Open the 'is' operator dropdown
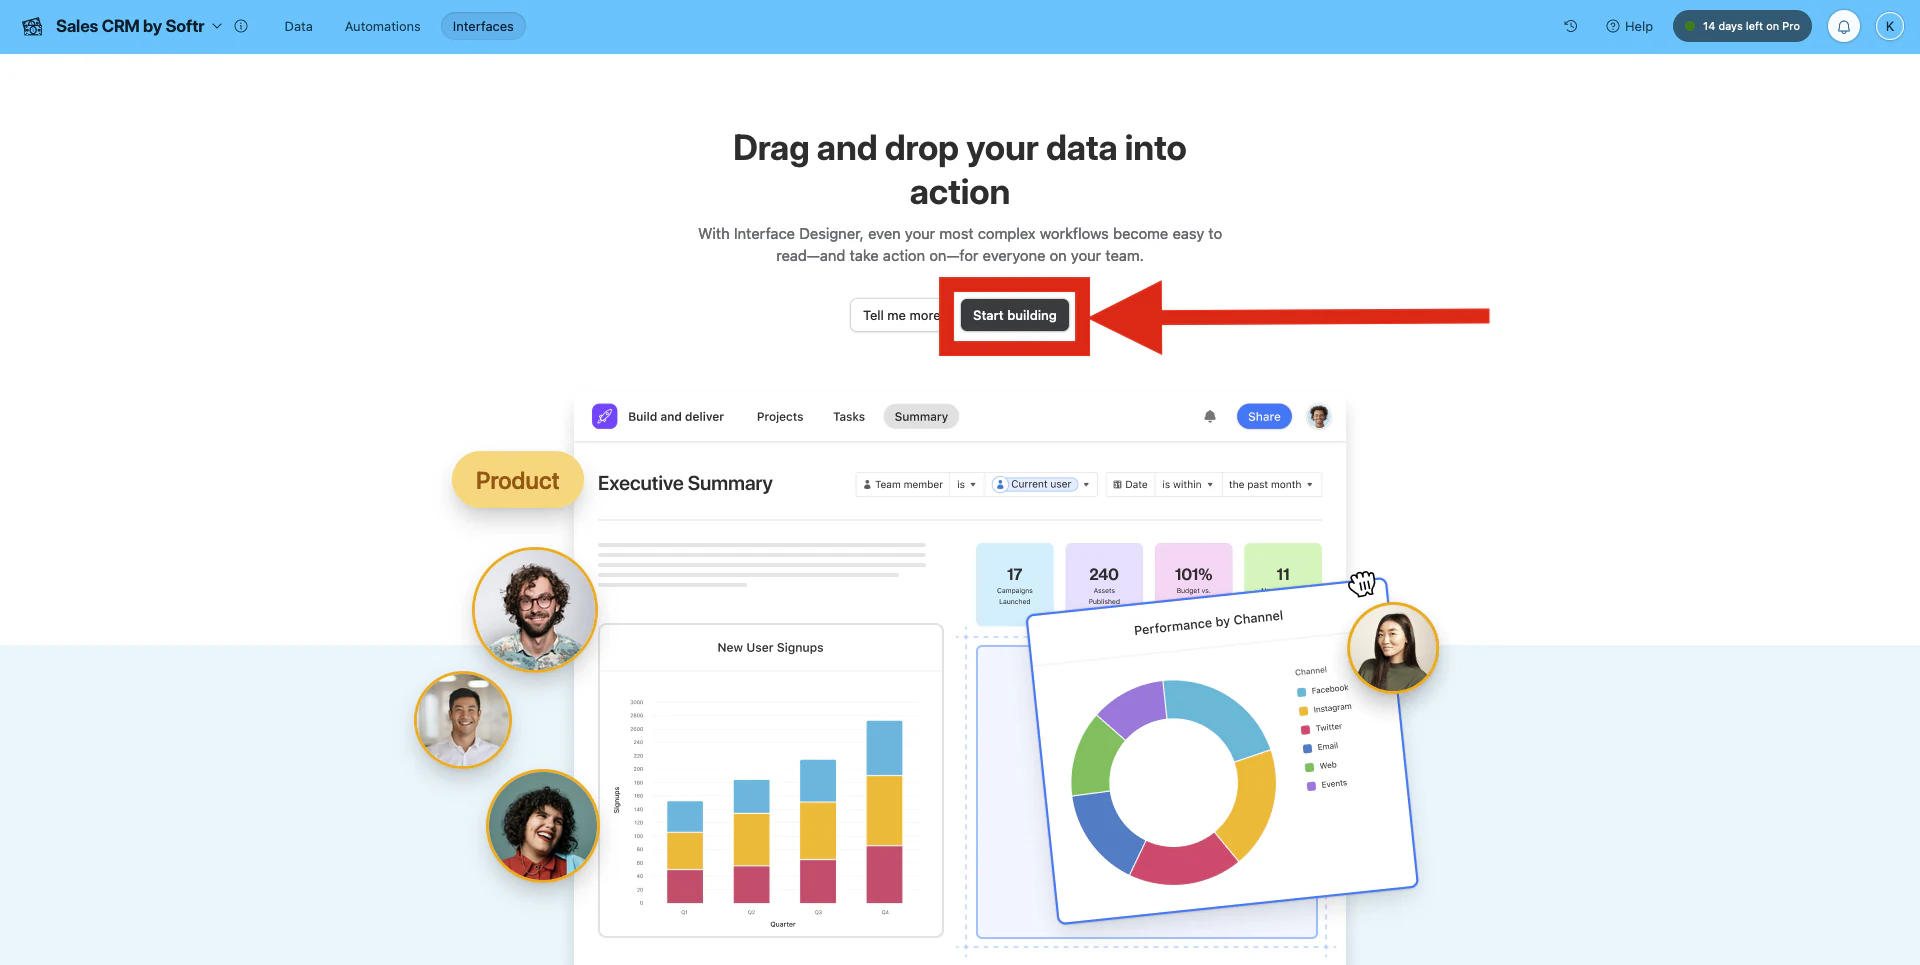This screenshot has width=1920, height=965. (x=967, y=485)
